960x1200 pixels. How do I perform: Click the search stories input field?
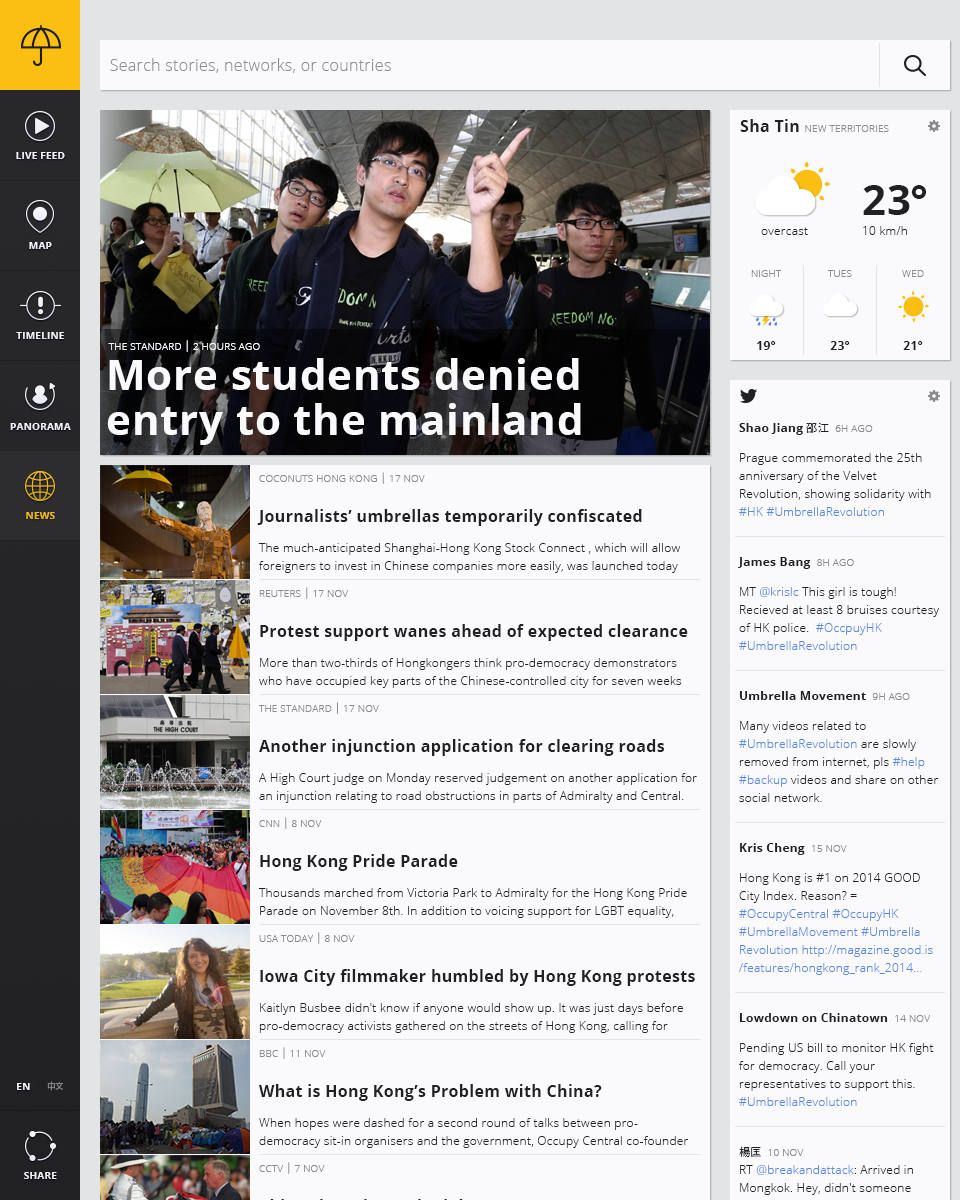click(489, 65)
